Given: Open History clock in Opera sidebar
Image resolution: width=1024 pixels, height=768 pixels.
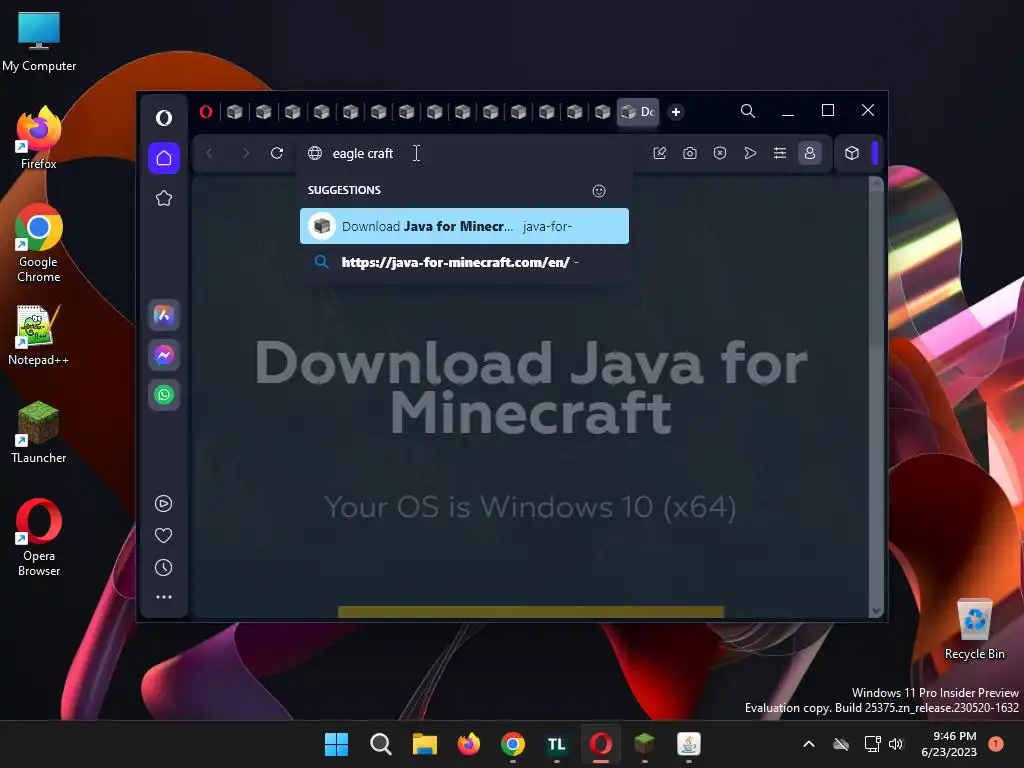Looking at the screenshot, I should [163, 568].
